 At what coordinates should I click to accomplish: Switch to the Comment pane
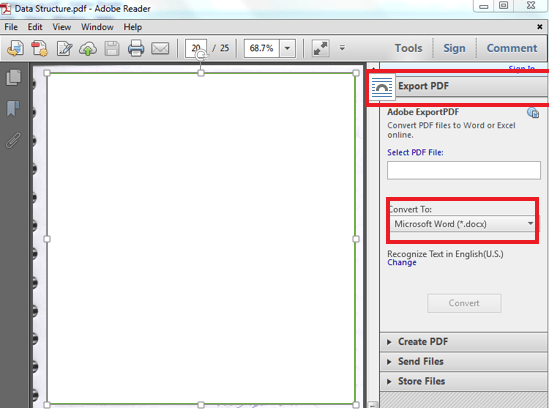point(512,48)
